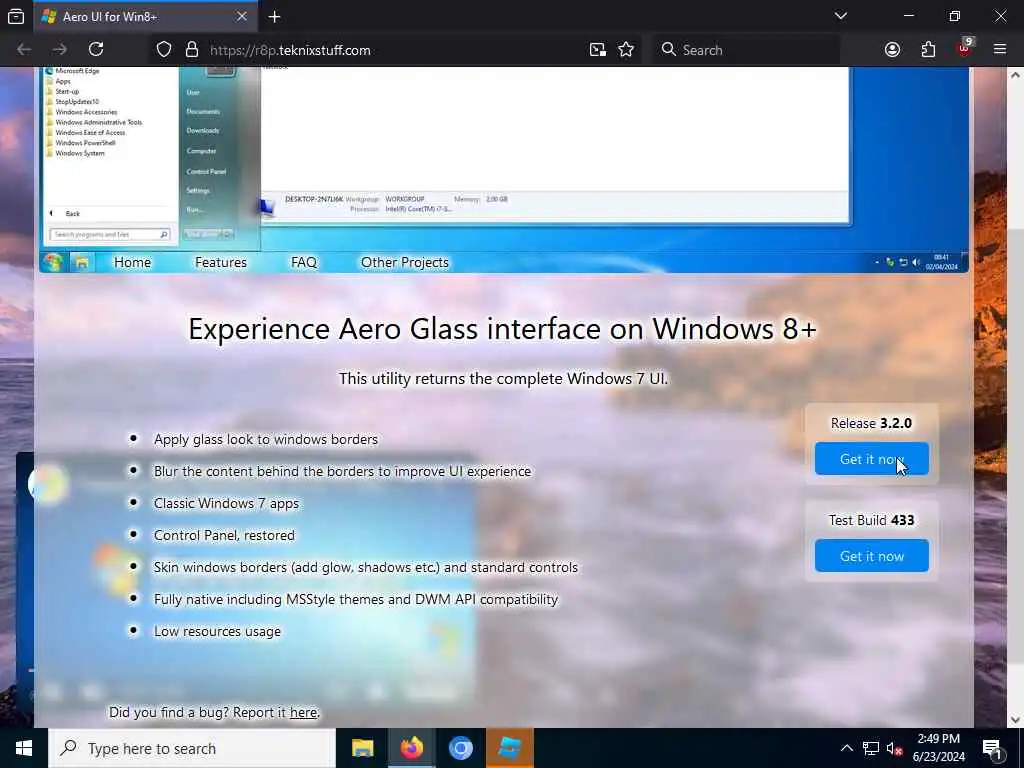This screenshot has height=768, width=1024.
Task: Click the 'Release 3.2.0' label
Action: (x=871, y=423)
